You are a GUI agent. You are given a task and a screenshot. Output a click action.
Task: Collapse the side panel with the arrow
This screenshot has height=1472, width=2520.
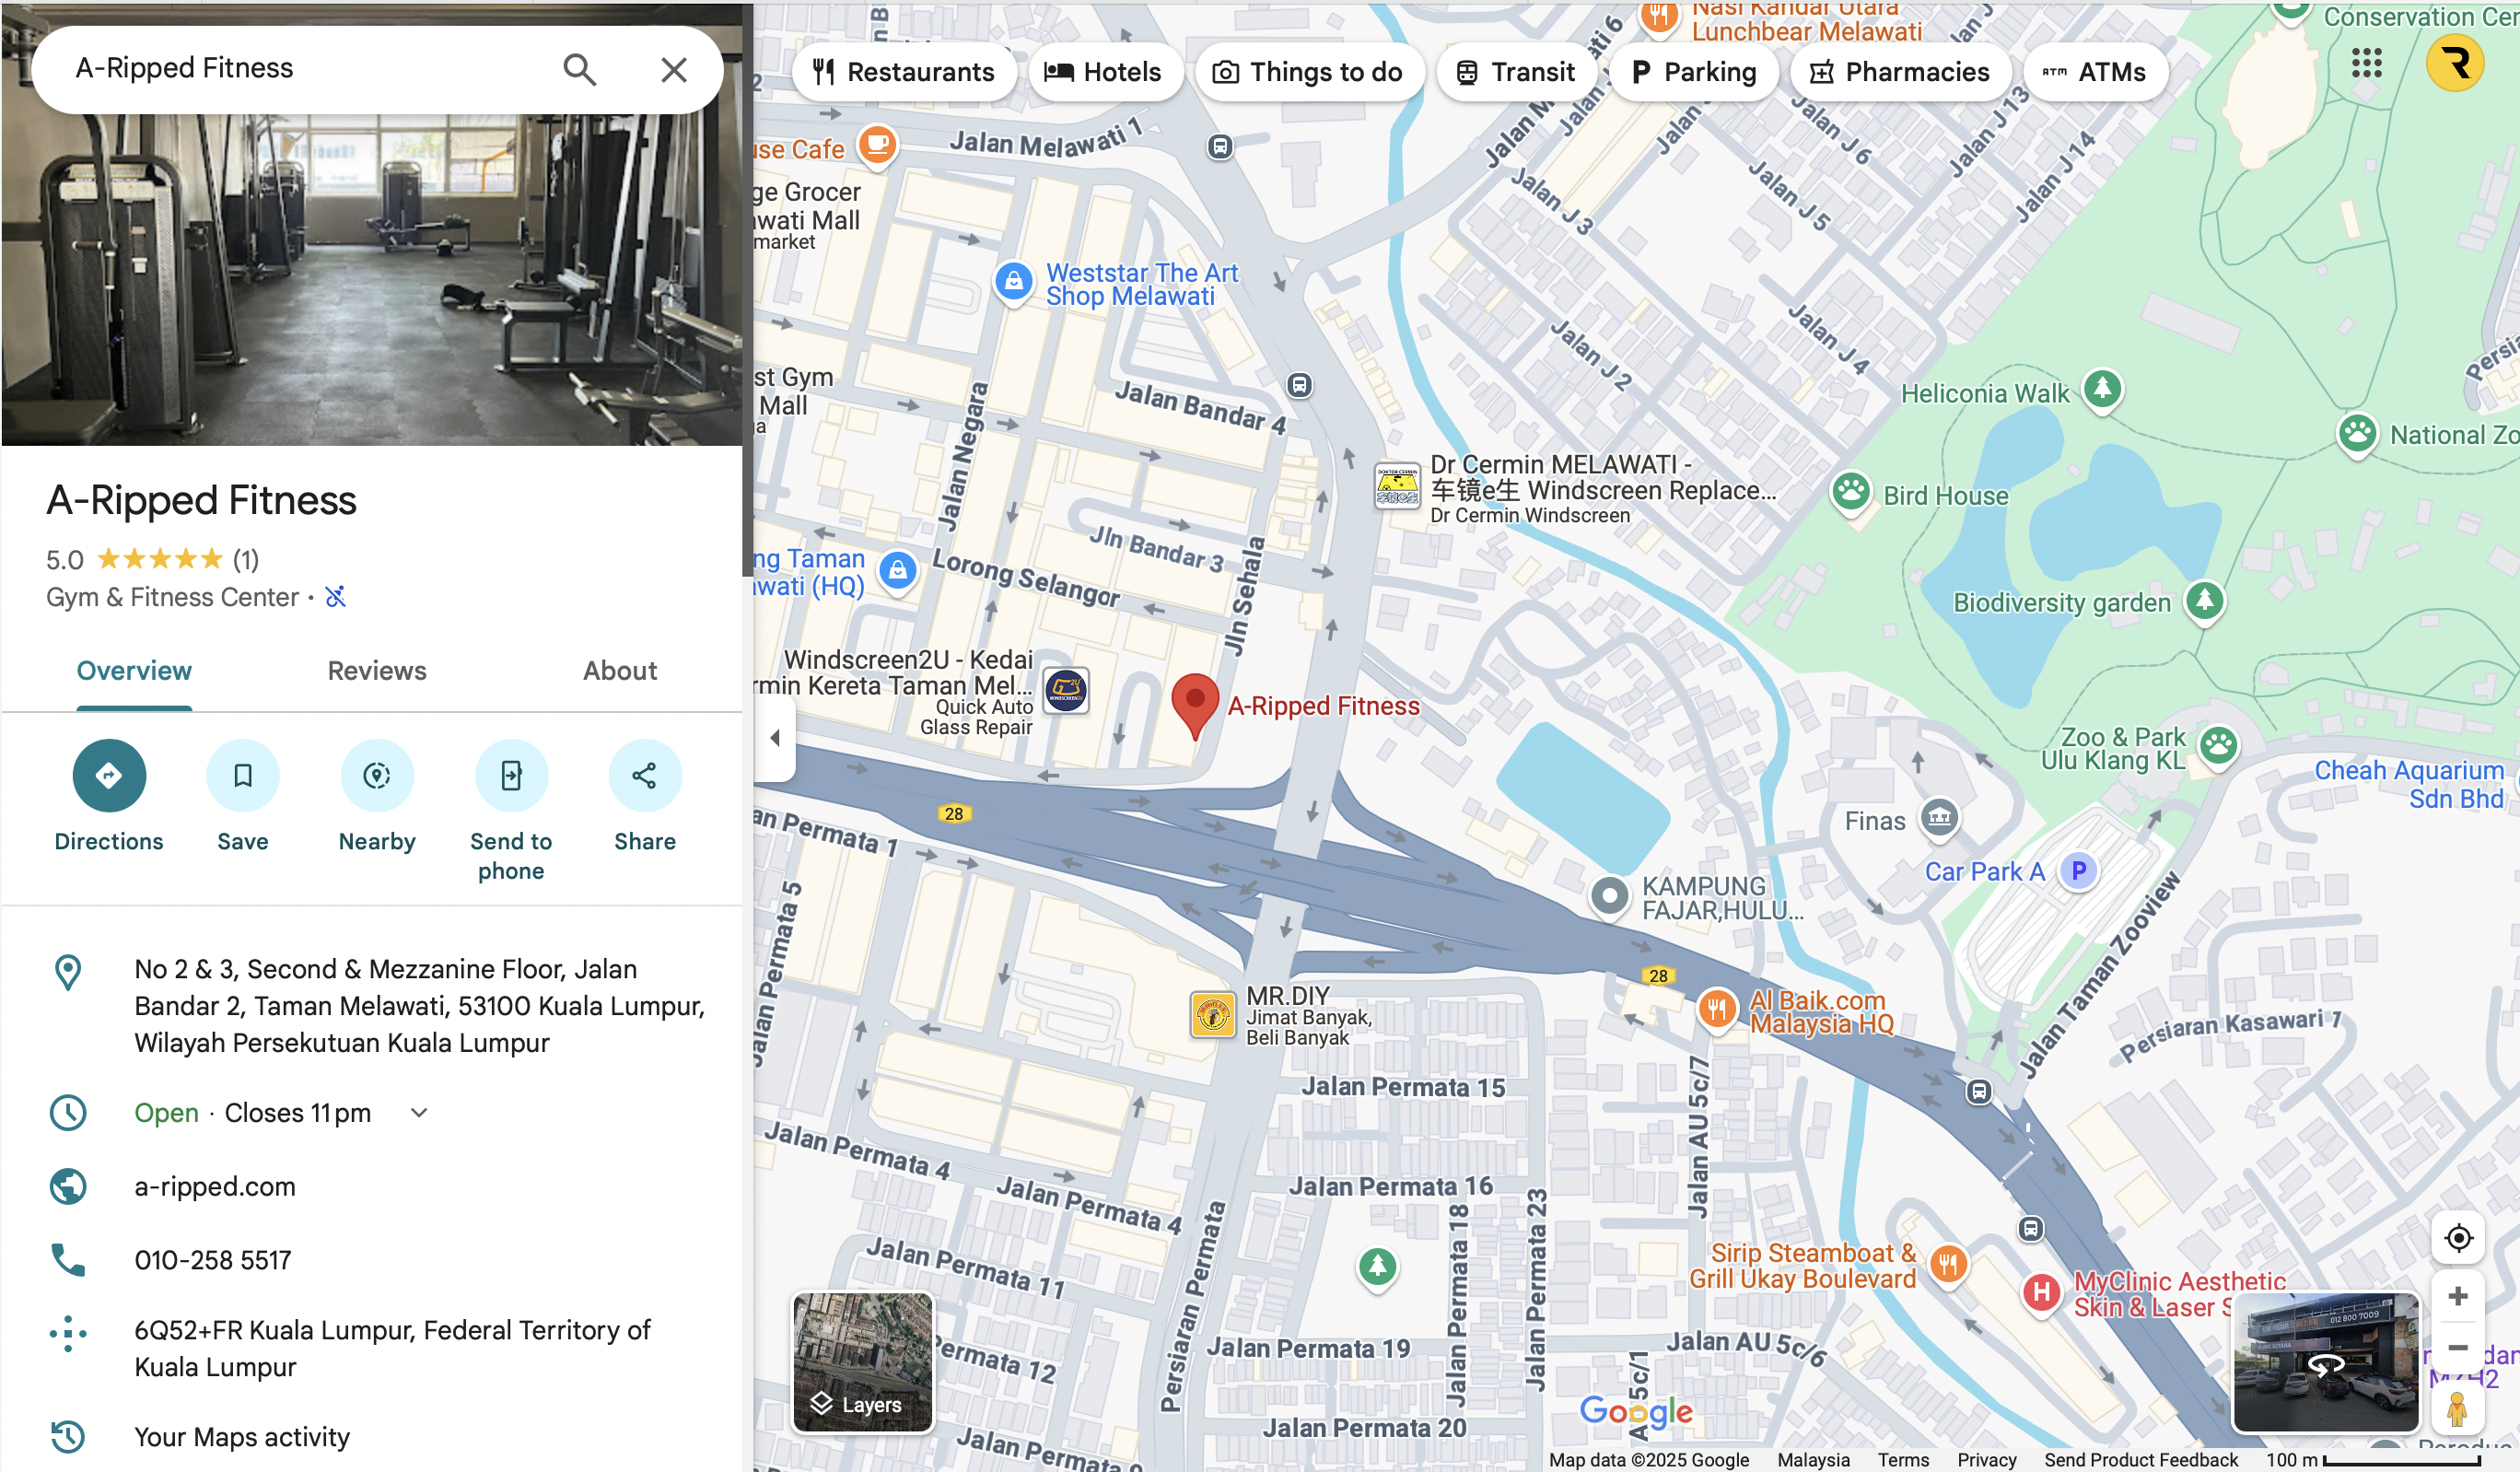pyautogui.click(x=775, y=738)
